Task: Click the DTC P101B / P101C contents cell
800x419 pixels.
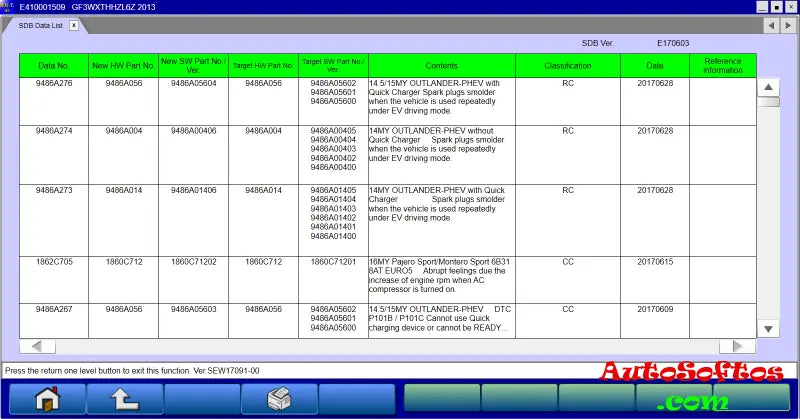Action: point(442,321)
